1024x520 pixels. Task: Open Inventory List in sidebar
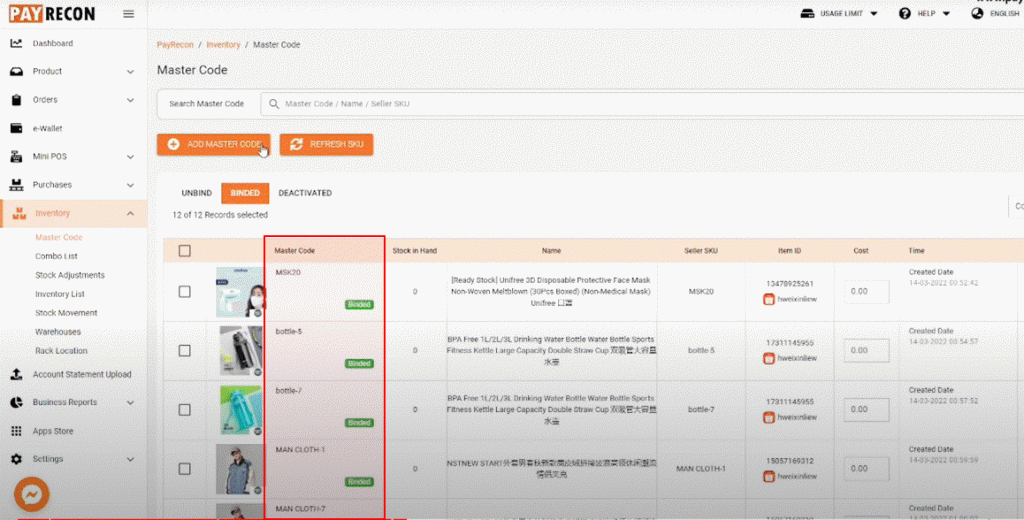[59, 294]
